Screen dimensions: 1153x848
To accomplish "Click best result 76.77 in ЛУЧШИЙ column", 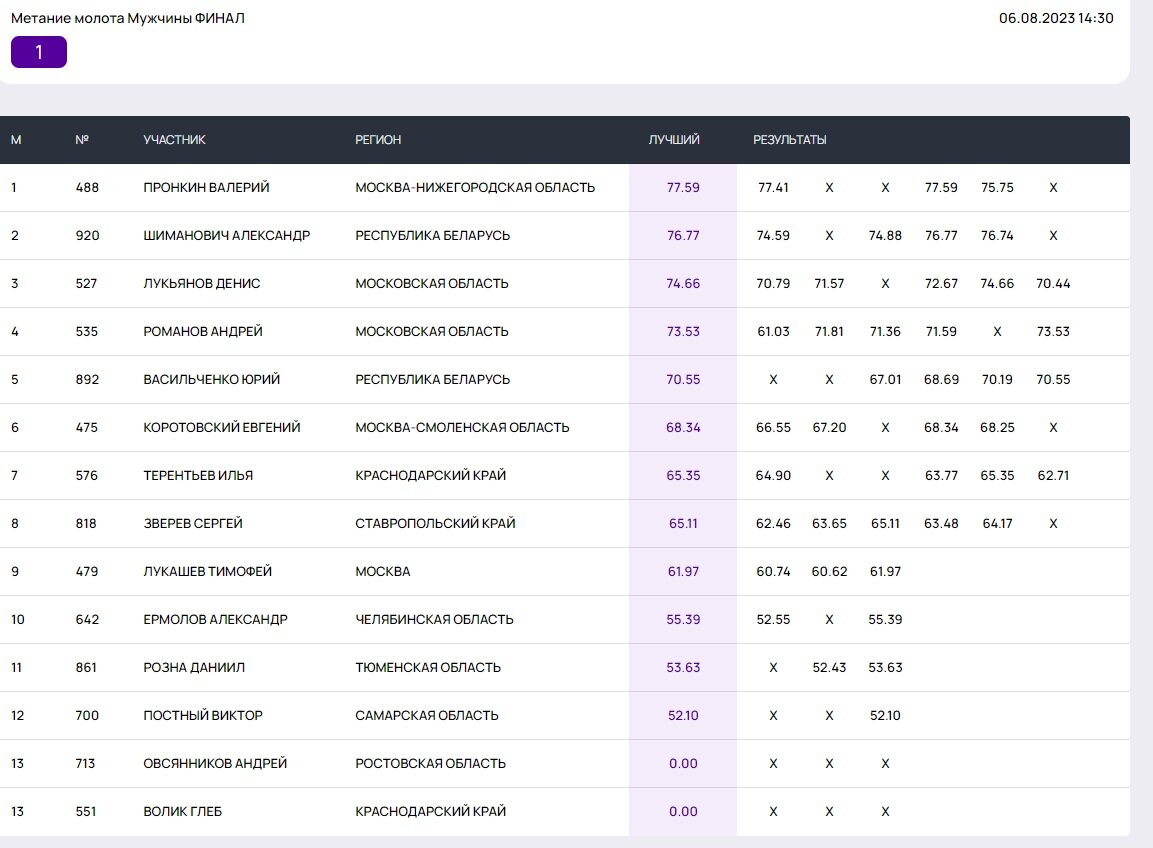I will tap(683, 235).
